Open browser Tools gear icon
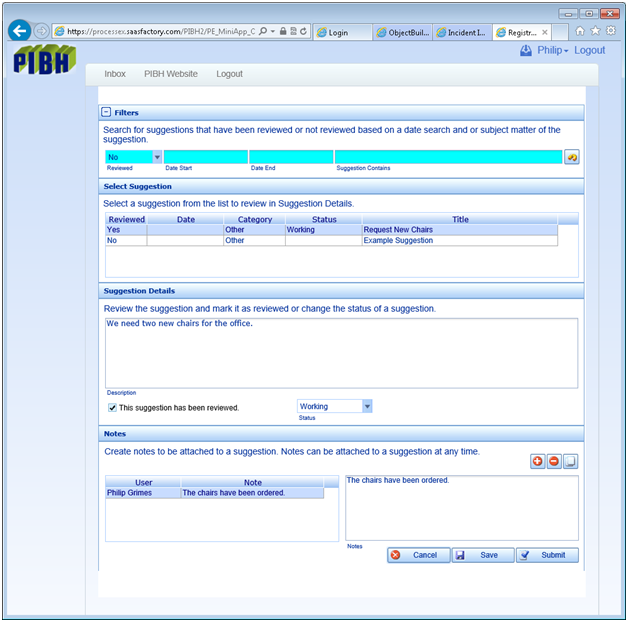The height and width of the screenshot is (622, 628). [610, 31]
